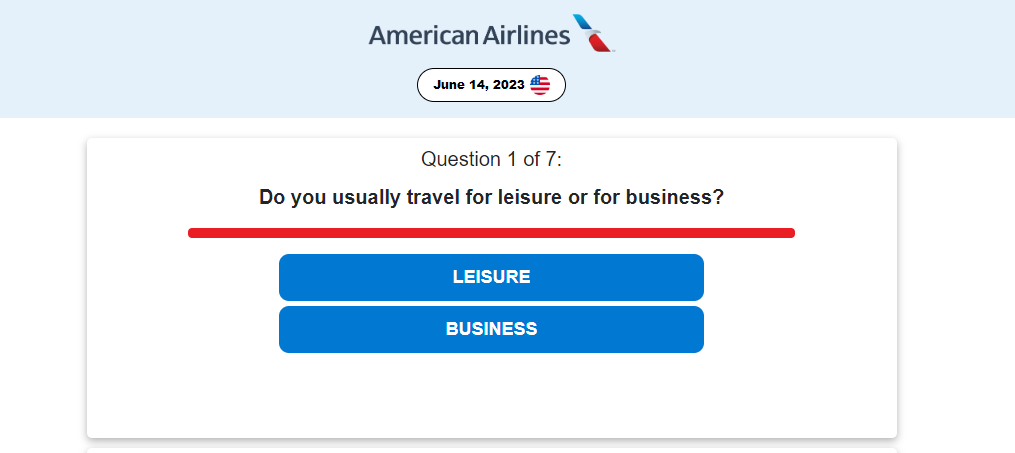Viewport: 1015px width, 453px height.
Task: Click the US flag icon
Action: pos(540,85)
